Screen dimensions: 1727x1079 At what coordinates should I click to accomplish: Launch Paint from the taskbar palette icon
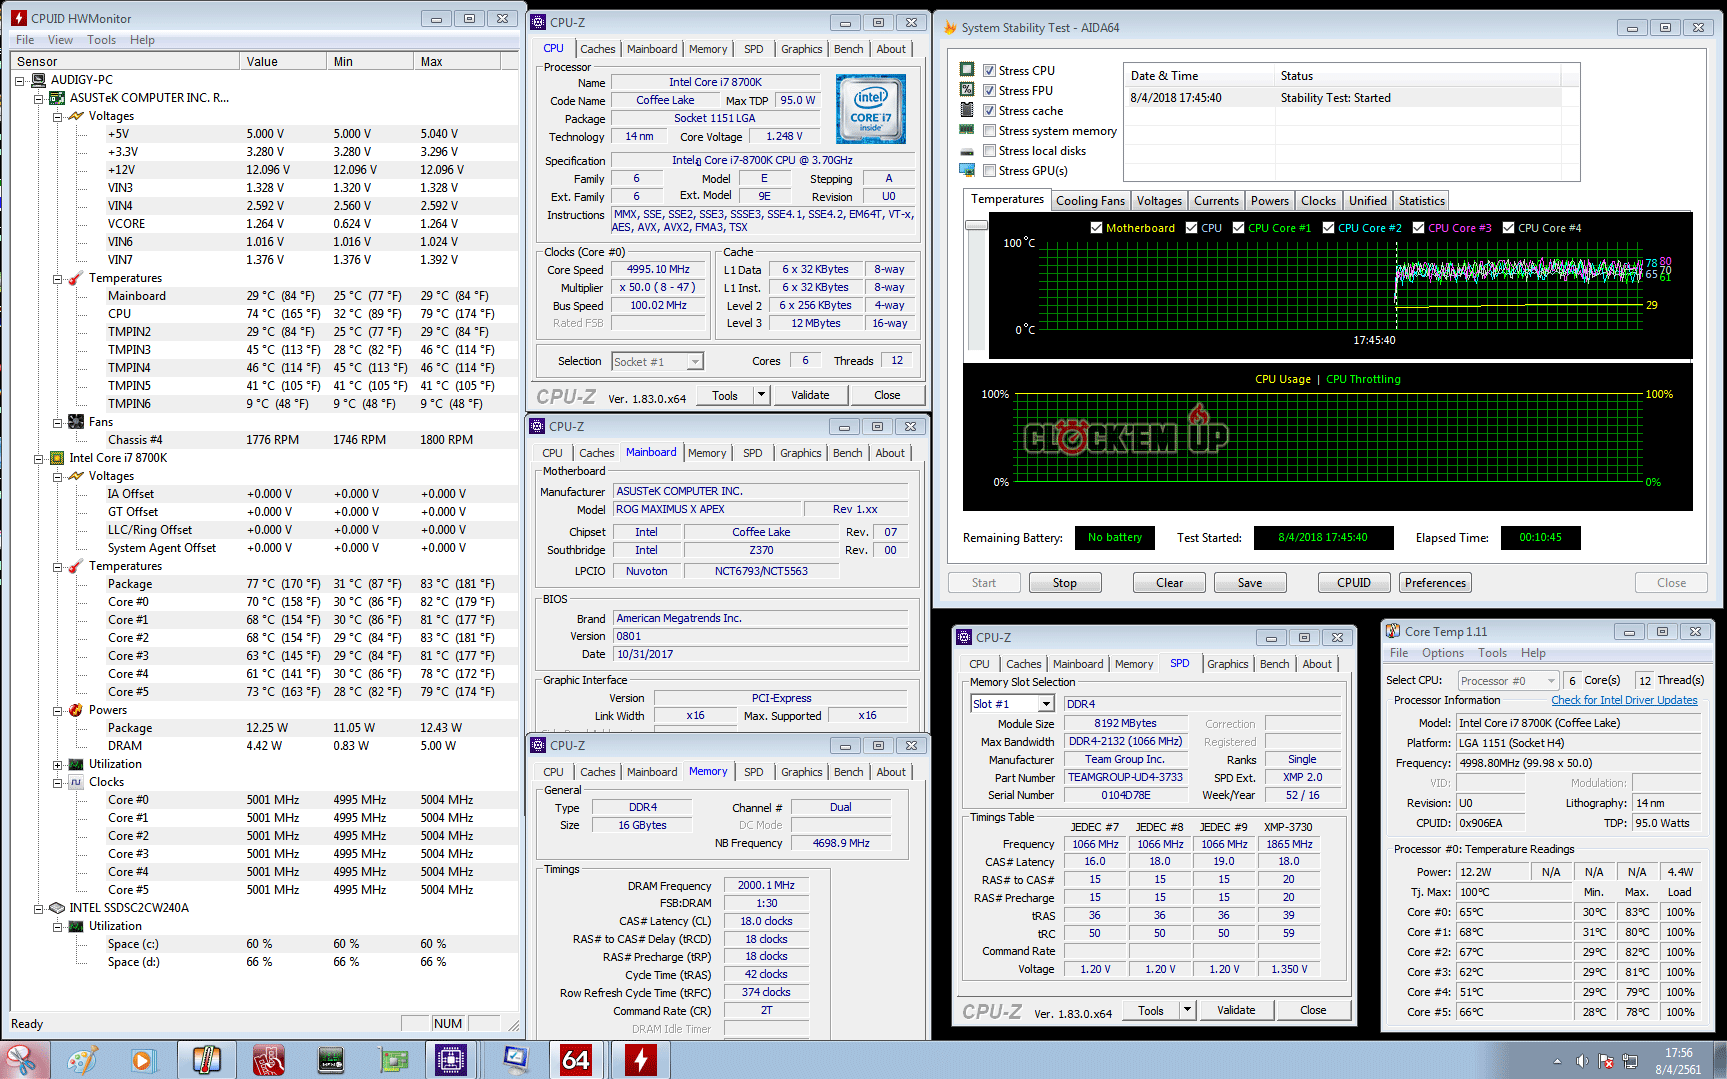(x=82, y=1059)
